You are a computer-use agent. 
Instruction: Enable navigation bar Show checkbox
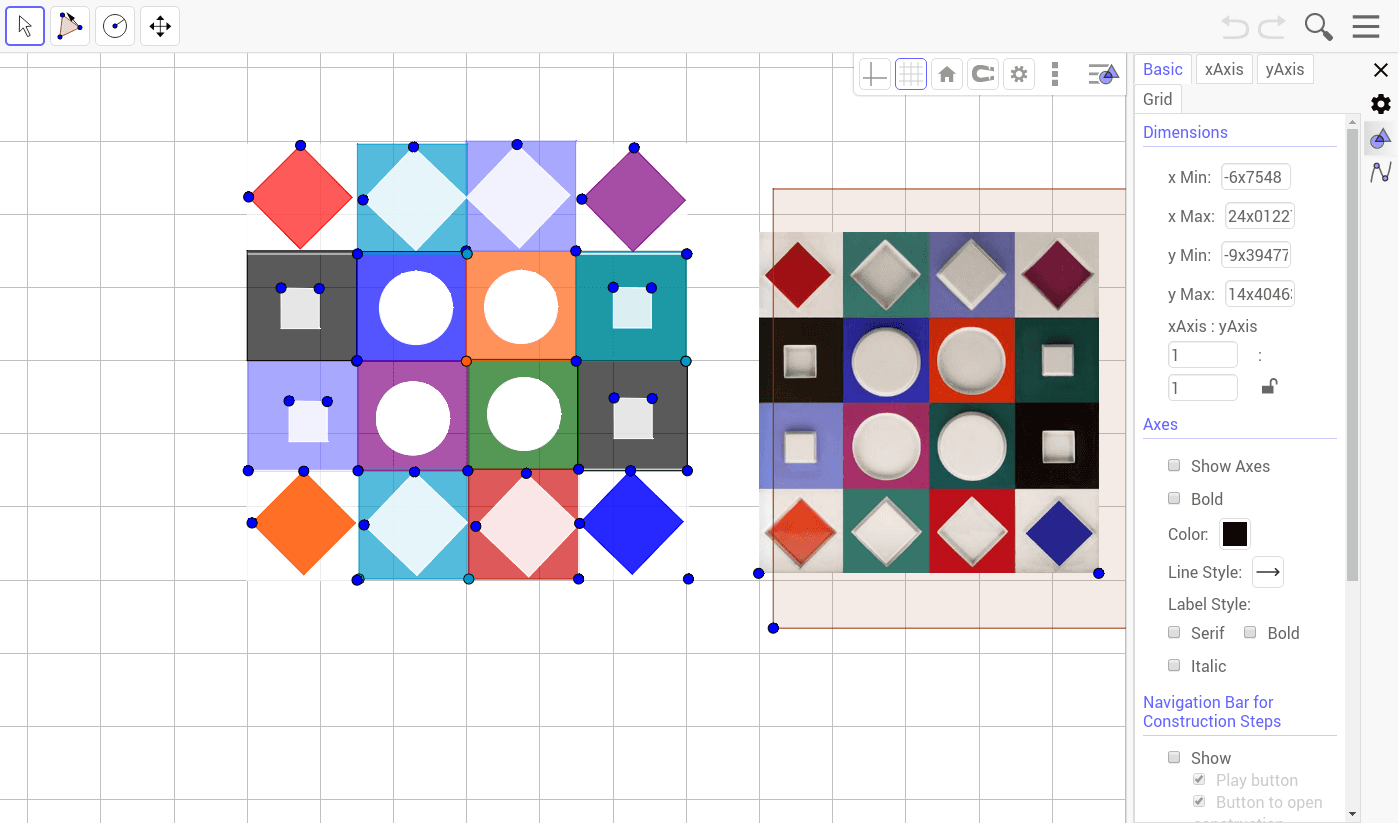1174,758
